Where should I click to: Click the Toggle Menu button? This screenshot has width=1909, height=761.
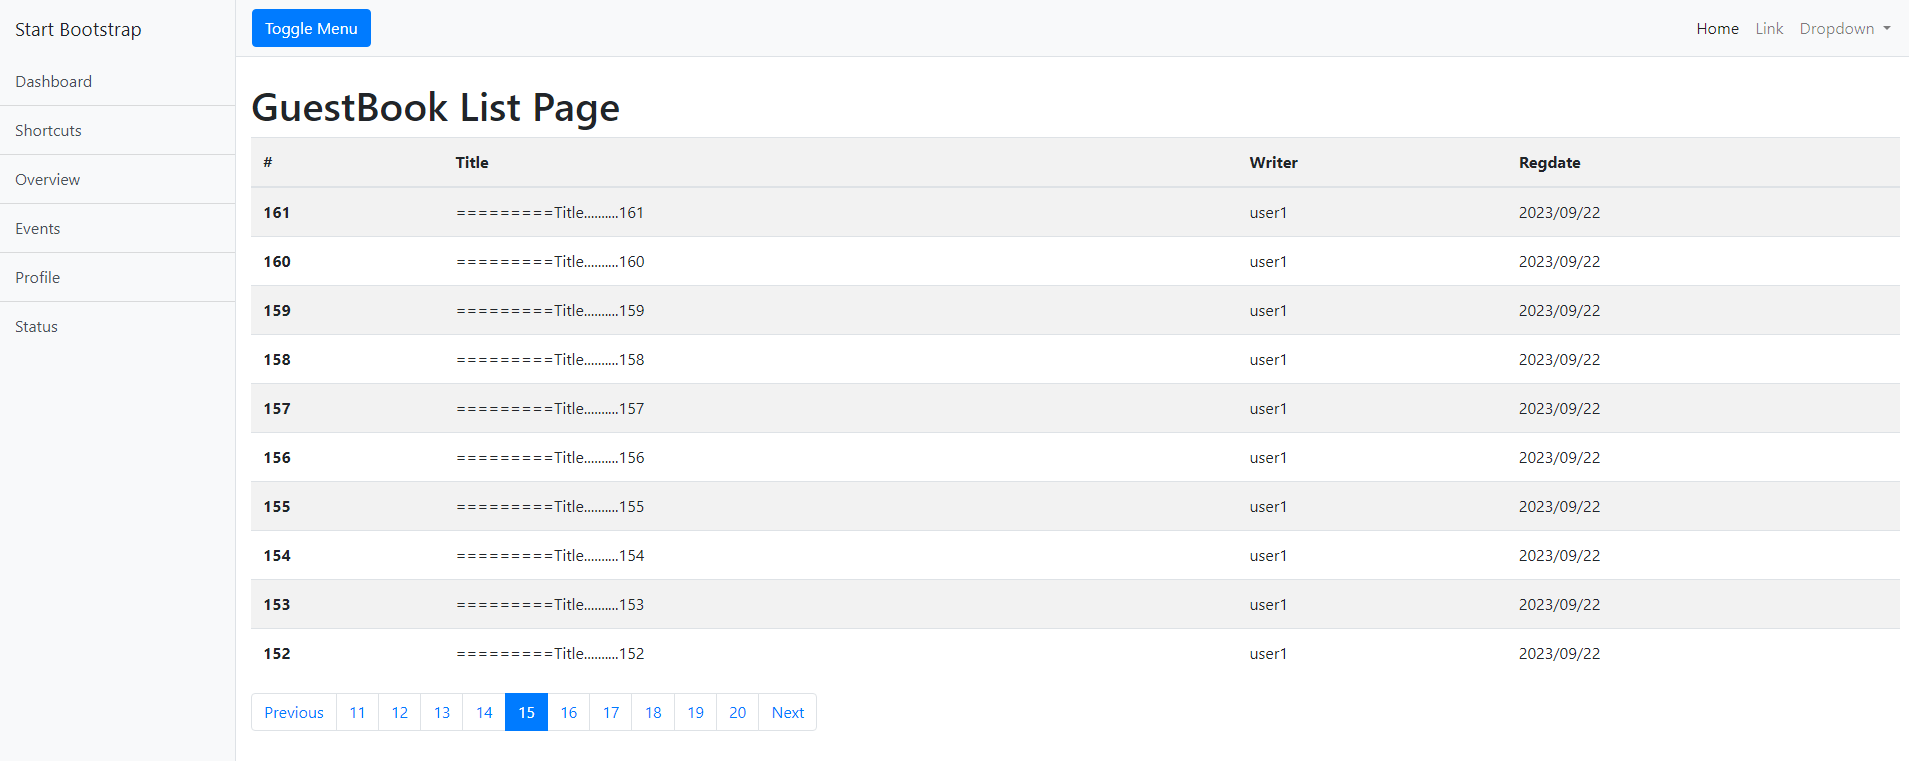pos(311,28)
